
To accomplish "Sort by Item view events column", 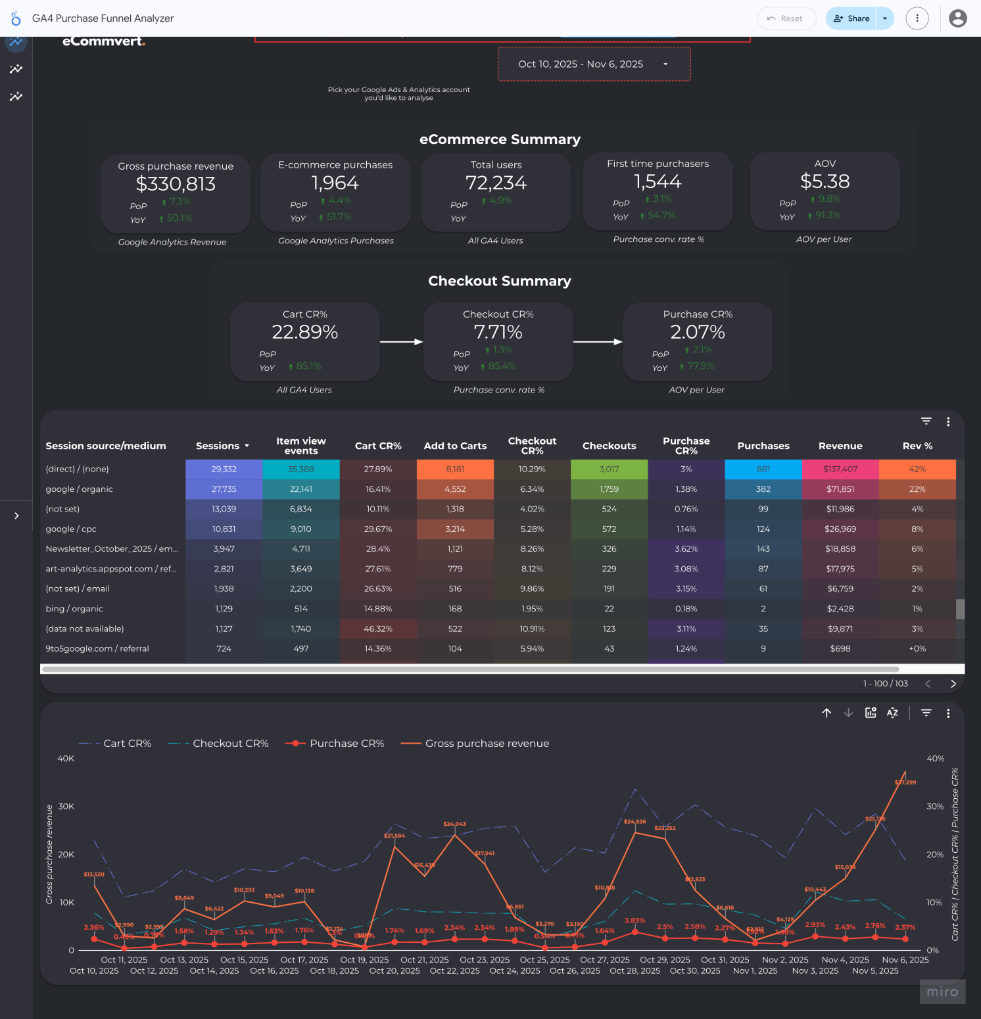I will [301, 446].
